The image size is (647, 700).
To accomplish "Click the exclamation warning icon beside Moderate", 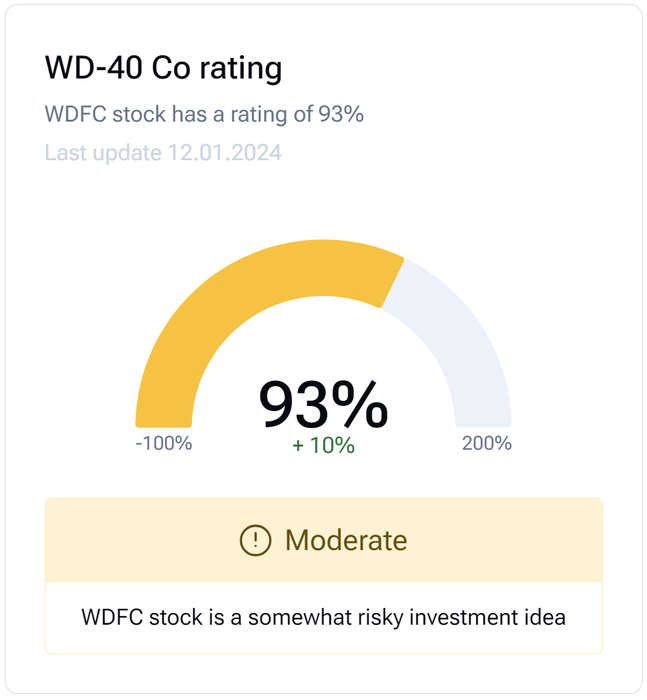I will (x=255, y=540).
